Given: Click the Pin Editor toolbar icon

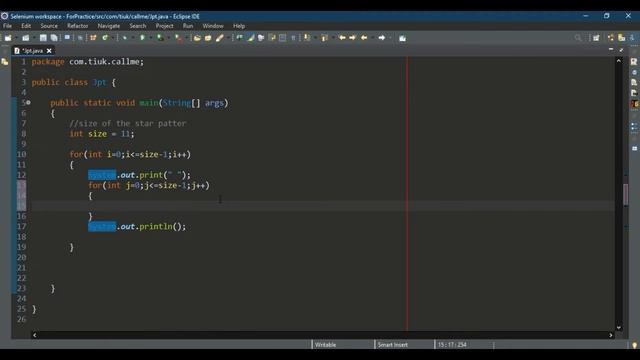Looking at the screenshot, I should [x=402, y=38].
